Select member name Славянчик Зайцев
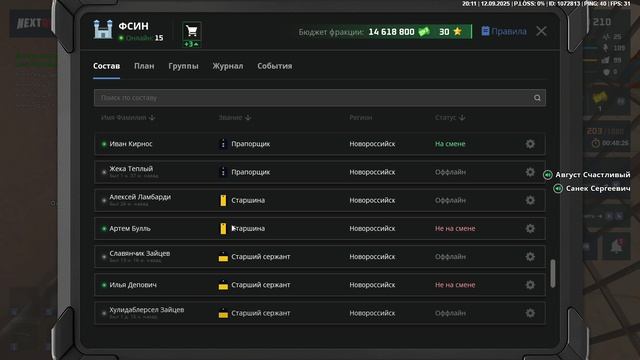This screenshot has width=640, height=360. pos(140,253)
